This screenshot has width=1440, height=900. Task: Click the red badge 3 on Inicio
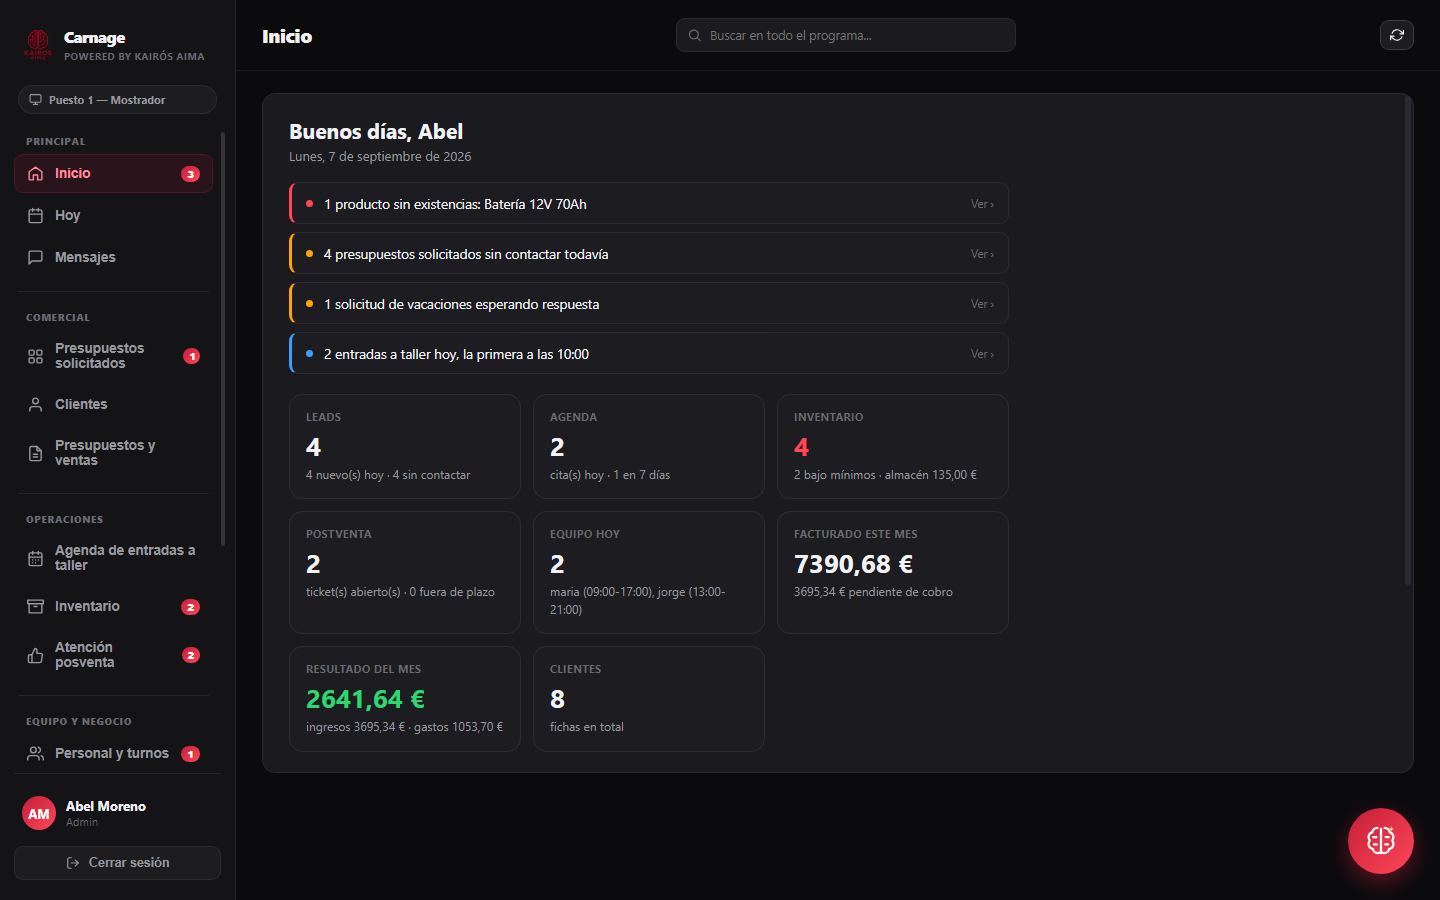pos(191,174)
